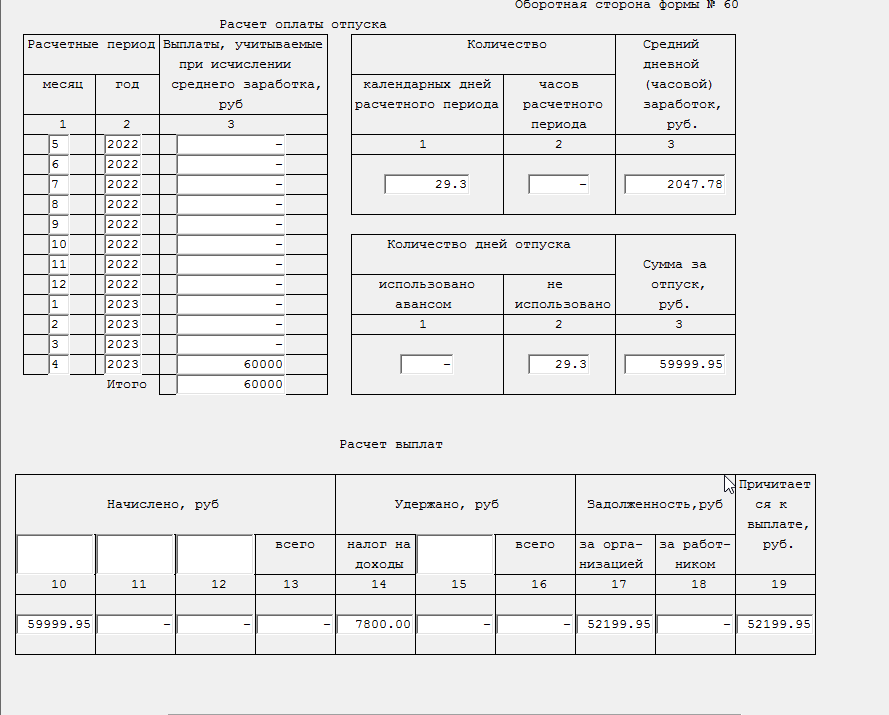Select the column 10 accrued amount value field

[55, 624]
